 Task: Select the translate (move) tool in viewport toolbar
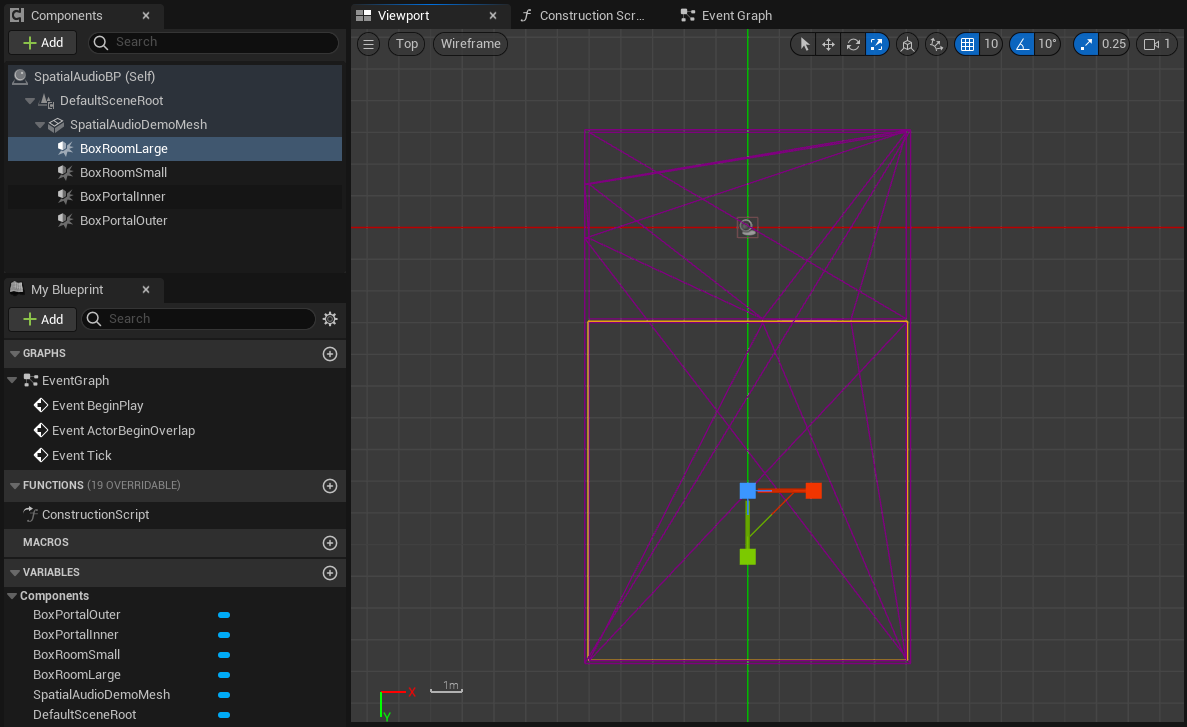(x=828, y=44)
